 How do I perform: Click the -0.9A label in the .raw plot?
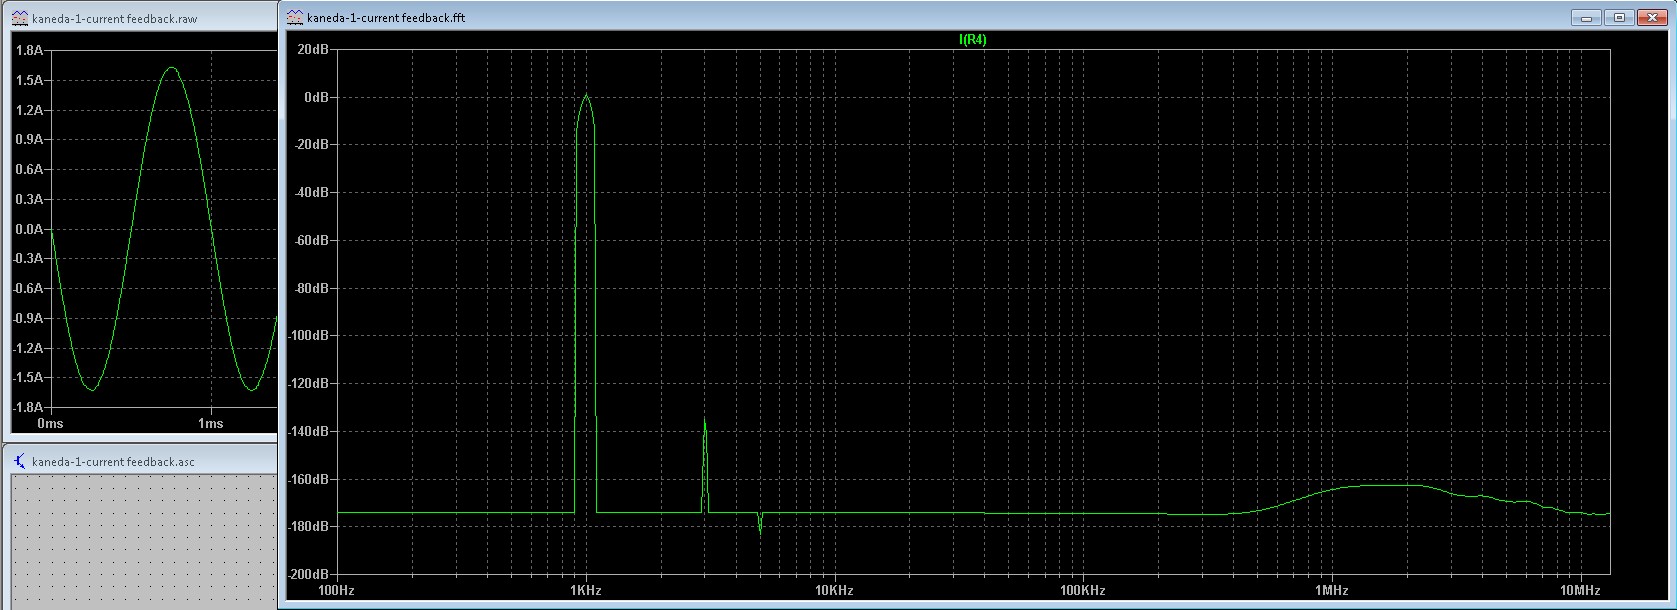pyautogui.click(x=28, y=318)
